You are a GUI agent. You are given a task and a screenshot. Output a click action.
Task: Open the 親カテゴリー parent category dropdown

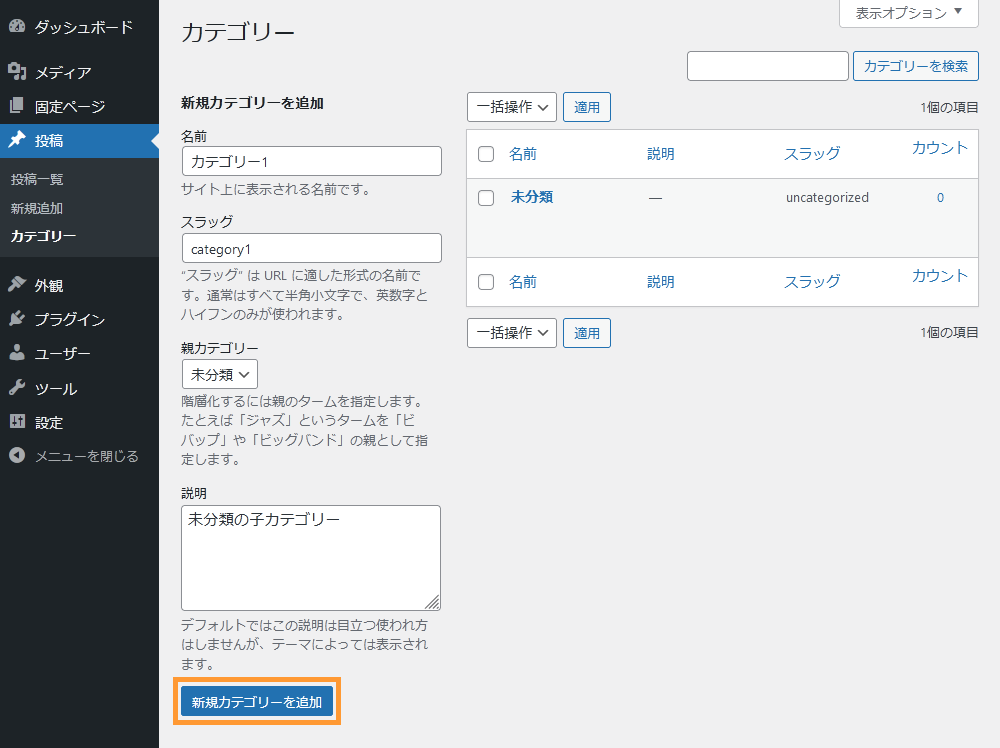point(219,373)
